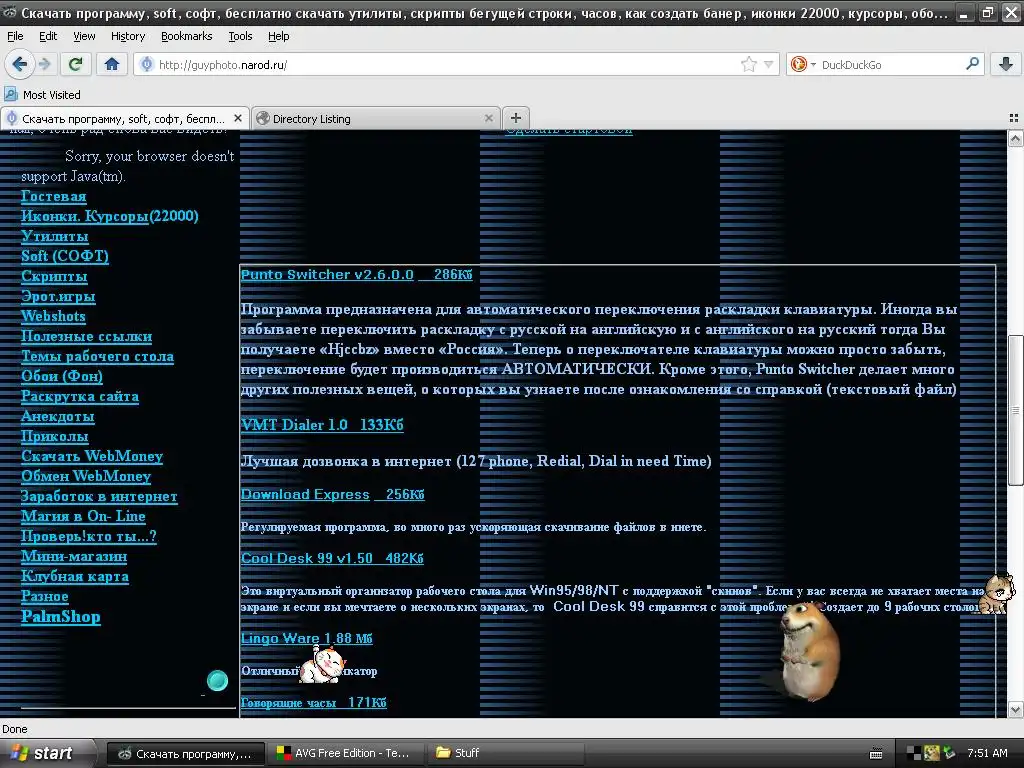Open the Stuff folder taskbar item
This screenshot has width=1024, height=768.
(505, 754)
